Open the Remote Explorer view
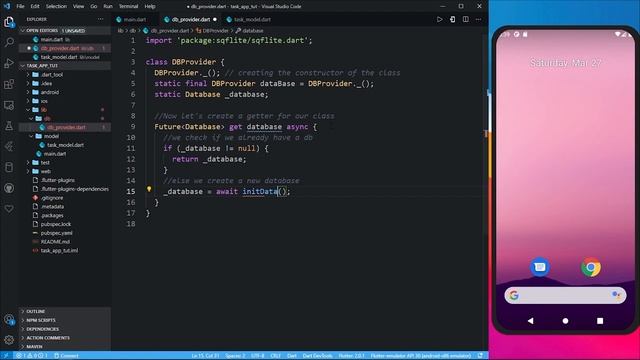The width and height of the screenshot is (640, 360). tap(9, 105)
